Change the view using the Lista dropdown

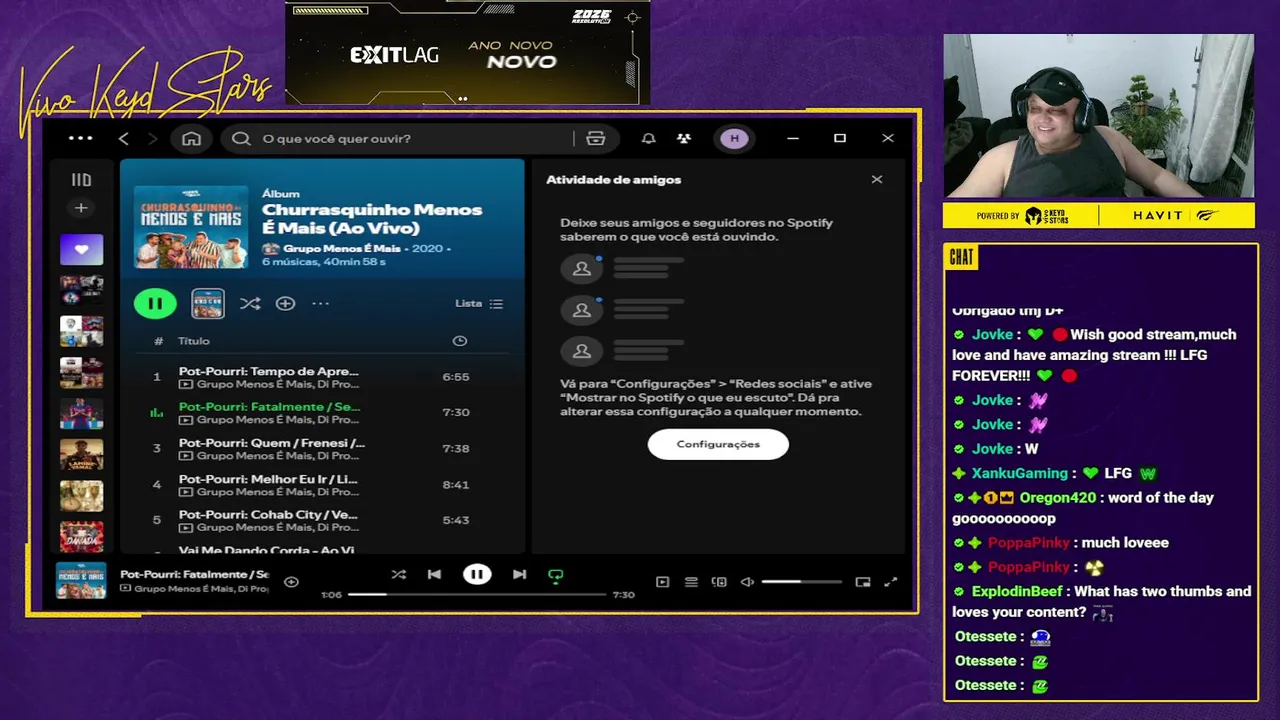click(x=479, y=303)
